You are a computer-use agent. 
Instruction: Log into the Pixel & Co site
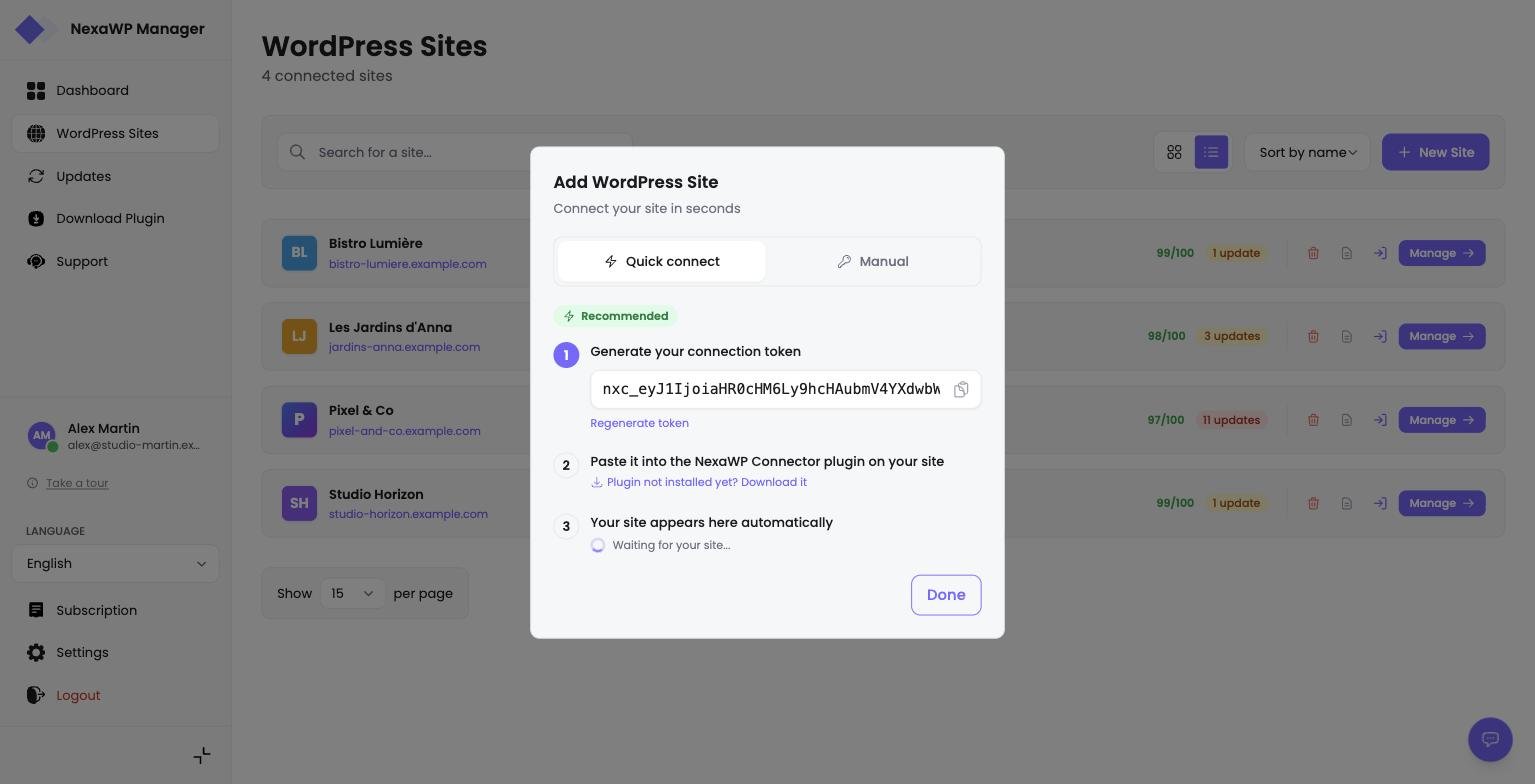click(x=1380, y=420)
